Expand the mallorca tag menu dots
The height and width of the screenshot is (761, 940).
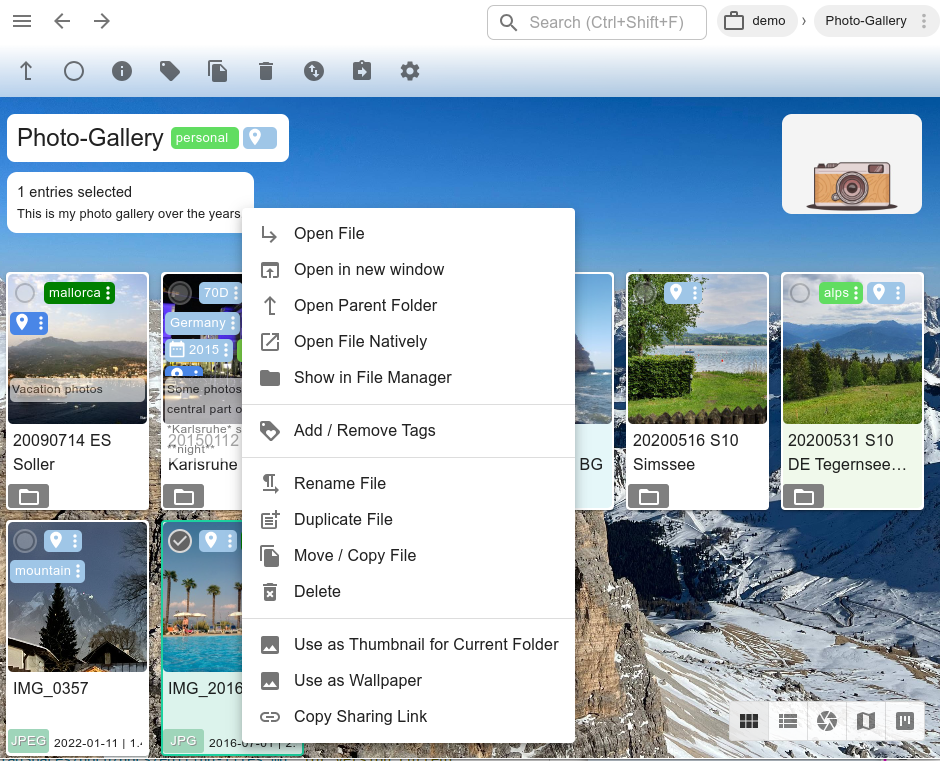tap(108, 293)
